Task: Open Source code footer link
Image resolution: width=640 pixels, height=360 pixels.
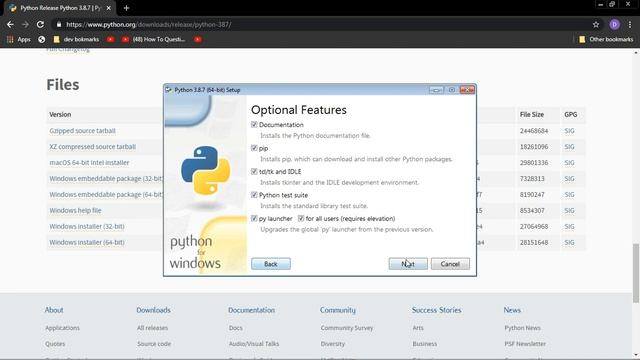Action: point(154,344)
